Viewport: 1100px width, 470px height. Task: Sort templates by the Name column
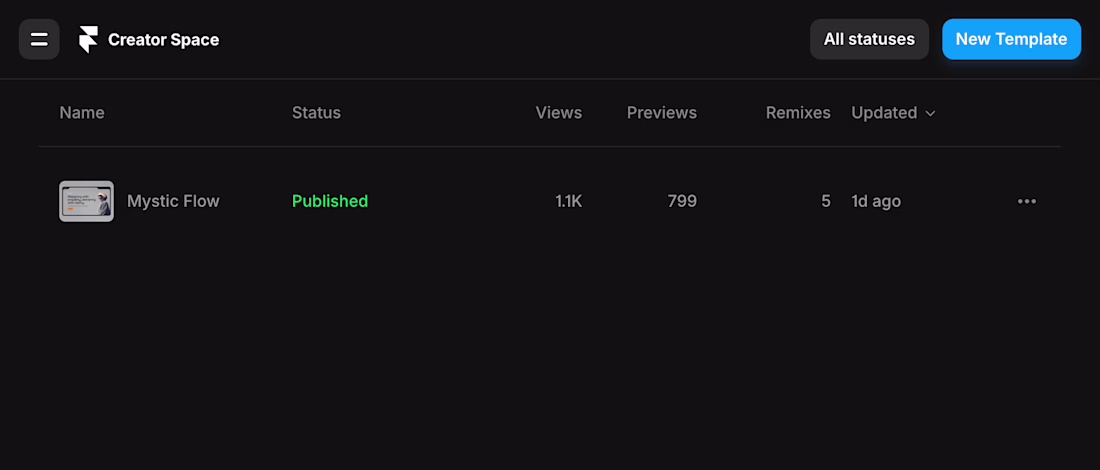(x=82, y=113)
